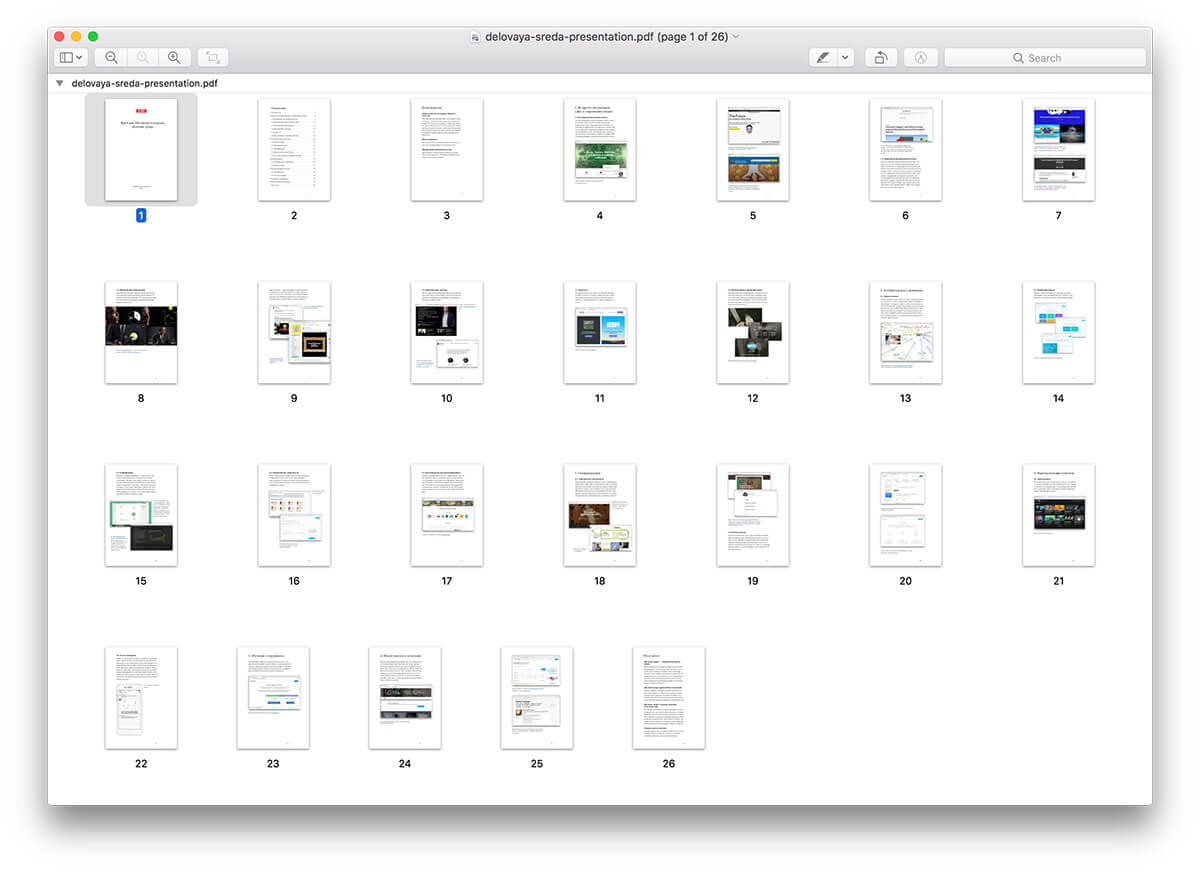
Task: Collapse the delovaya-sreda-presentation.pdf disclosure triangle
Action: tap(61, 84)
